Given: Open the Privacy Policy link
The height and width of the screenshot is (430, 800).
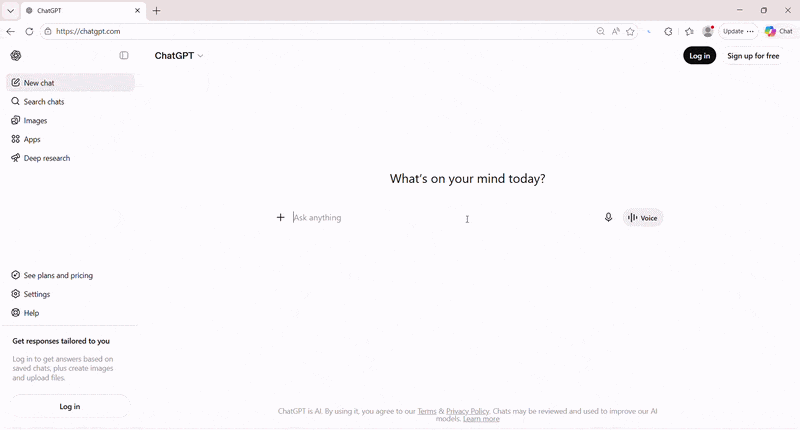Looking at the screenshot, I should tap(467, 411).
